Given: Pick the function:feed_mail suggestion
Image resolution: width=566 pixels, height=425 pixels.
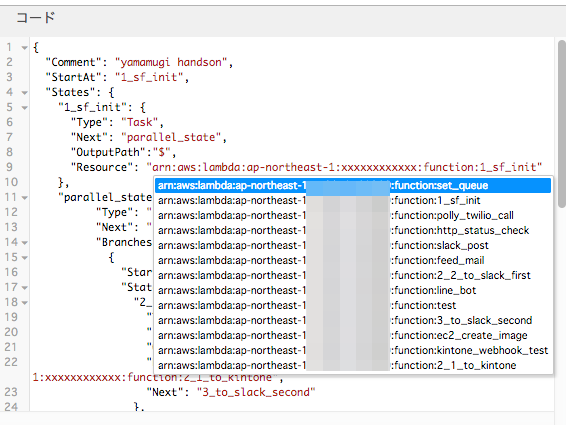Looking at the screenshot, I should [353, 260].
